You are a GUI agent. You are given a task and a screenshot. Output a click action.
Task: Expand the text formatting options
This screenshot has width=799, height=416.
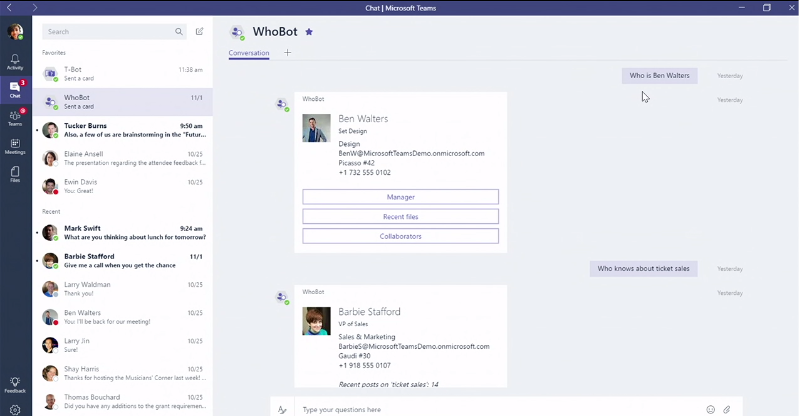click(x=283, y=409)
